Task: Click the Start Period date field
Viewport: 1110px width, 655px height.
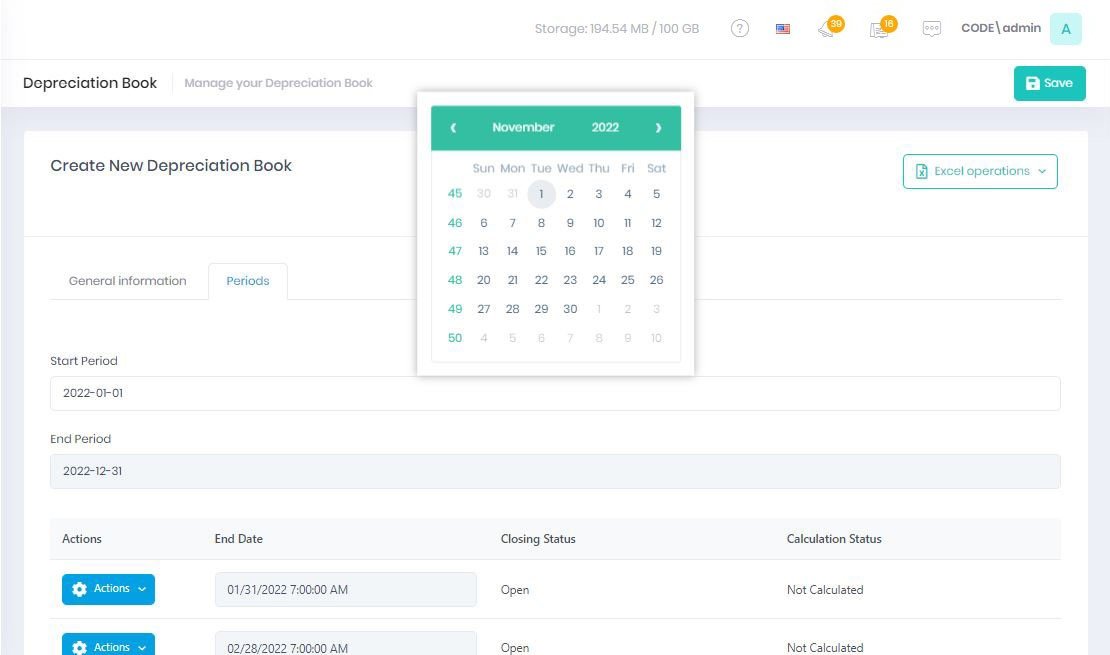Action: 555,393
